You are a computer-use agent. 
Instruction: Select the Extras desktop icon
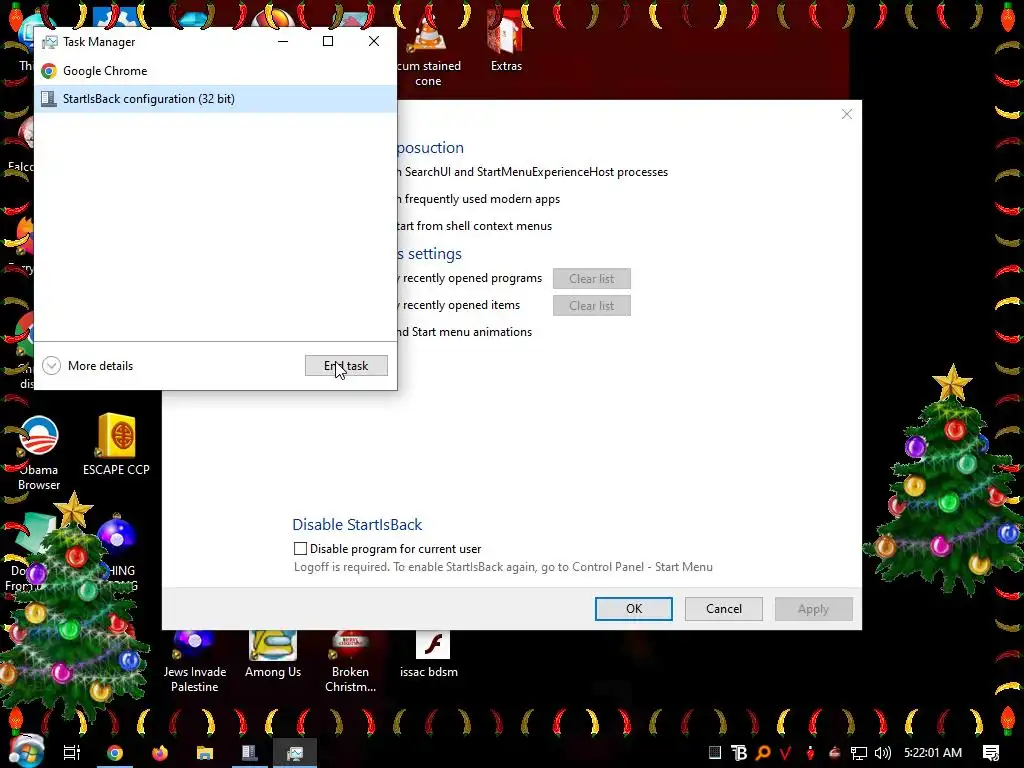pos(506,40)
